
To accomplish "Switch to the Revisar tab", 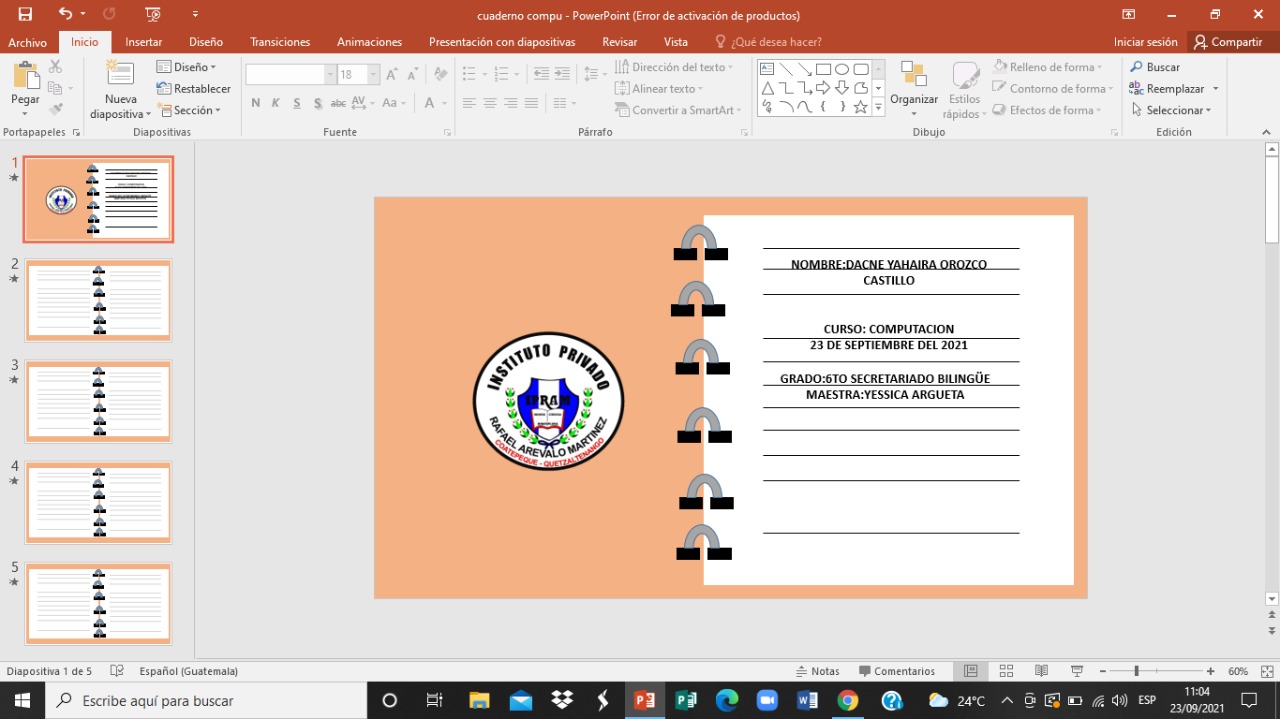I will click(620, 42).
